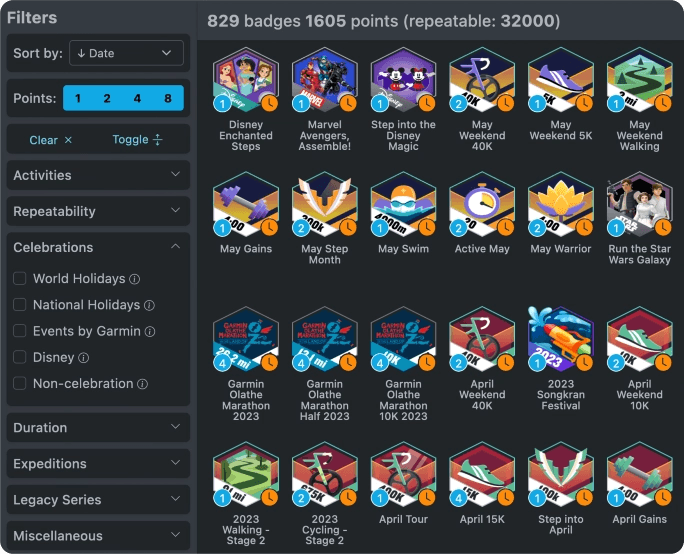Open the May Warrior lotus badge
This screenshot has width=684, height=554.
(x=561, y=204)
